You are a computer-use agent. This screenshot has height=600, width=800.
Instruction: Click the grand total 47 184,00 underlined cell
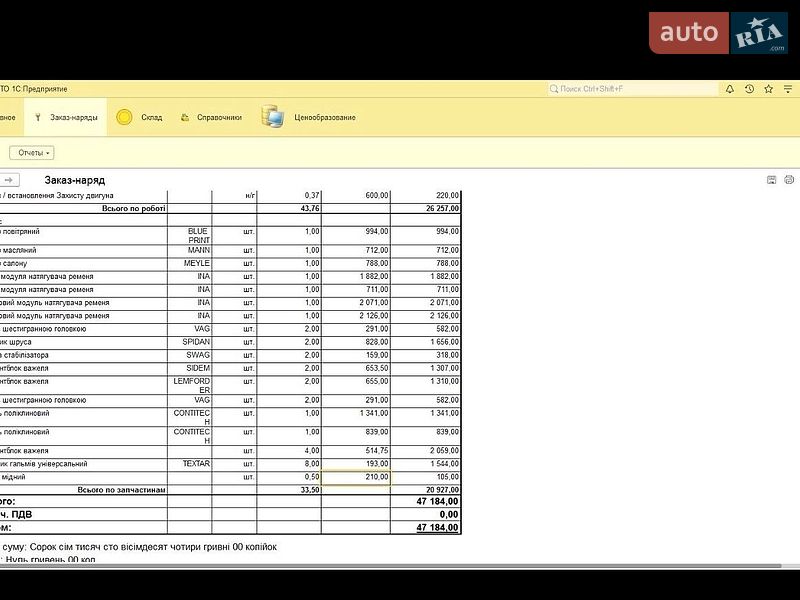pos(426,528)
